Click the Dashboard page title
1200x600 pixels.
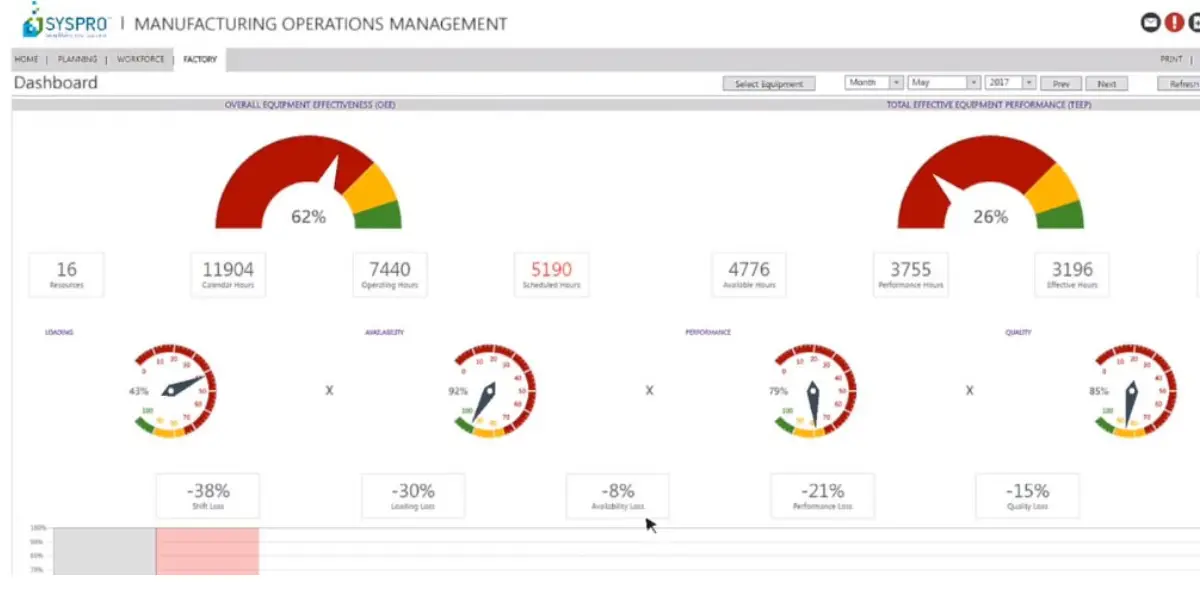click(56, 83)
